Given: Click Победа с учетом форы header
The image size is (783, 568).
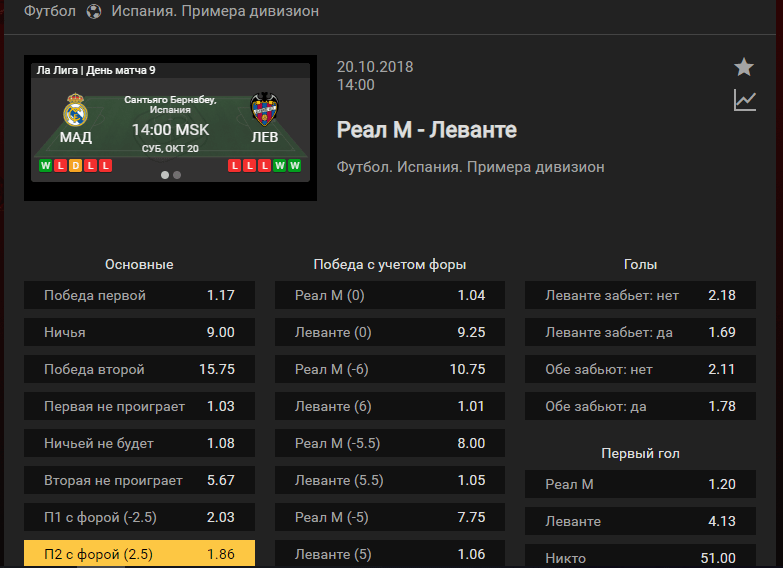Looking at the screenshot, I should coord(390,264).
